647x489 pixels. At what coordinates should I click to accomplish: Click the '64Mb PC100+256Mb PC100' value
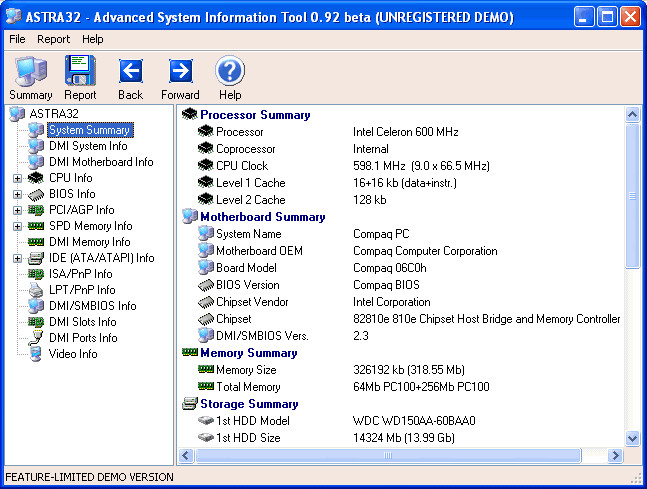421,387
